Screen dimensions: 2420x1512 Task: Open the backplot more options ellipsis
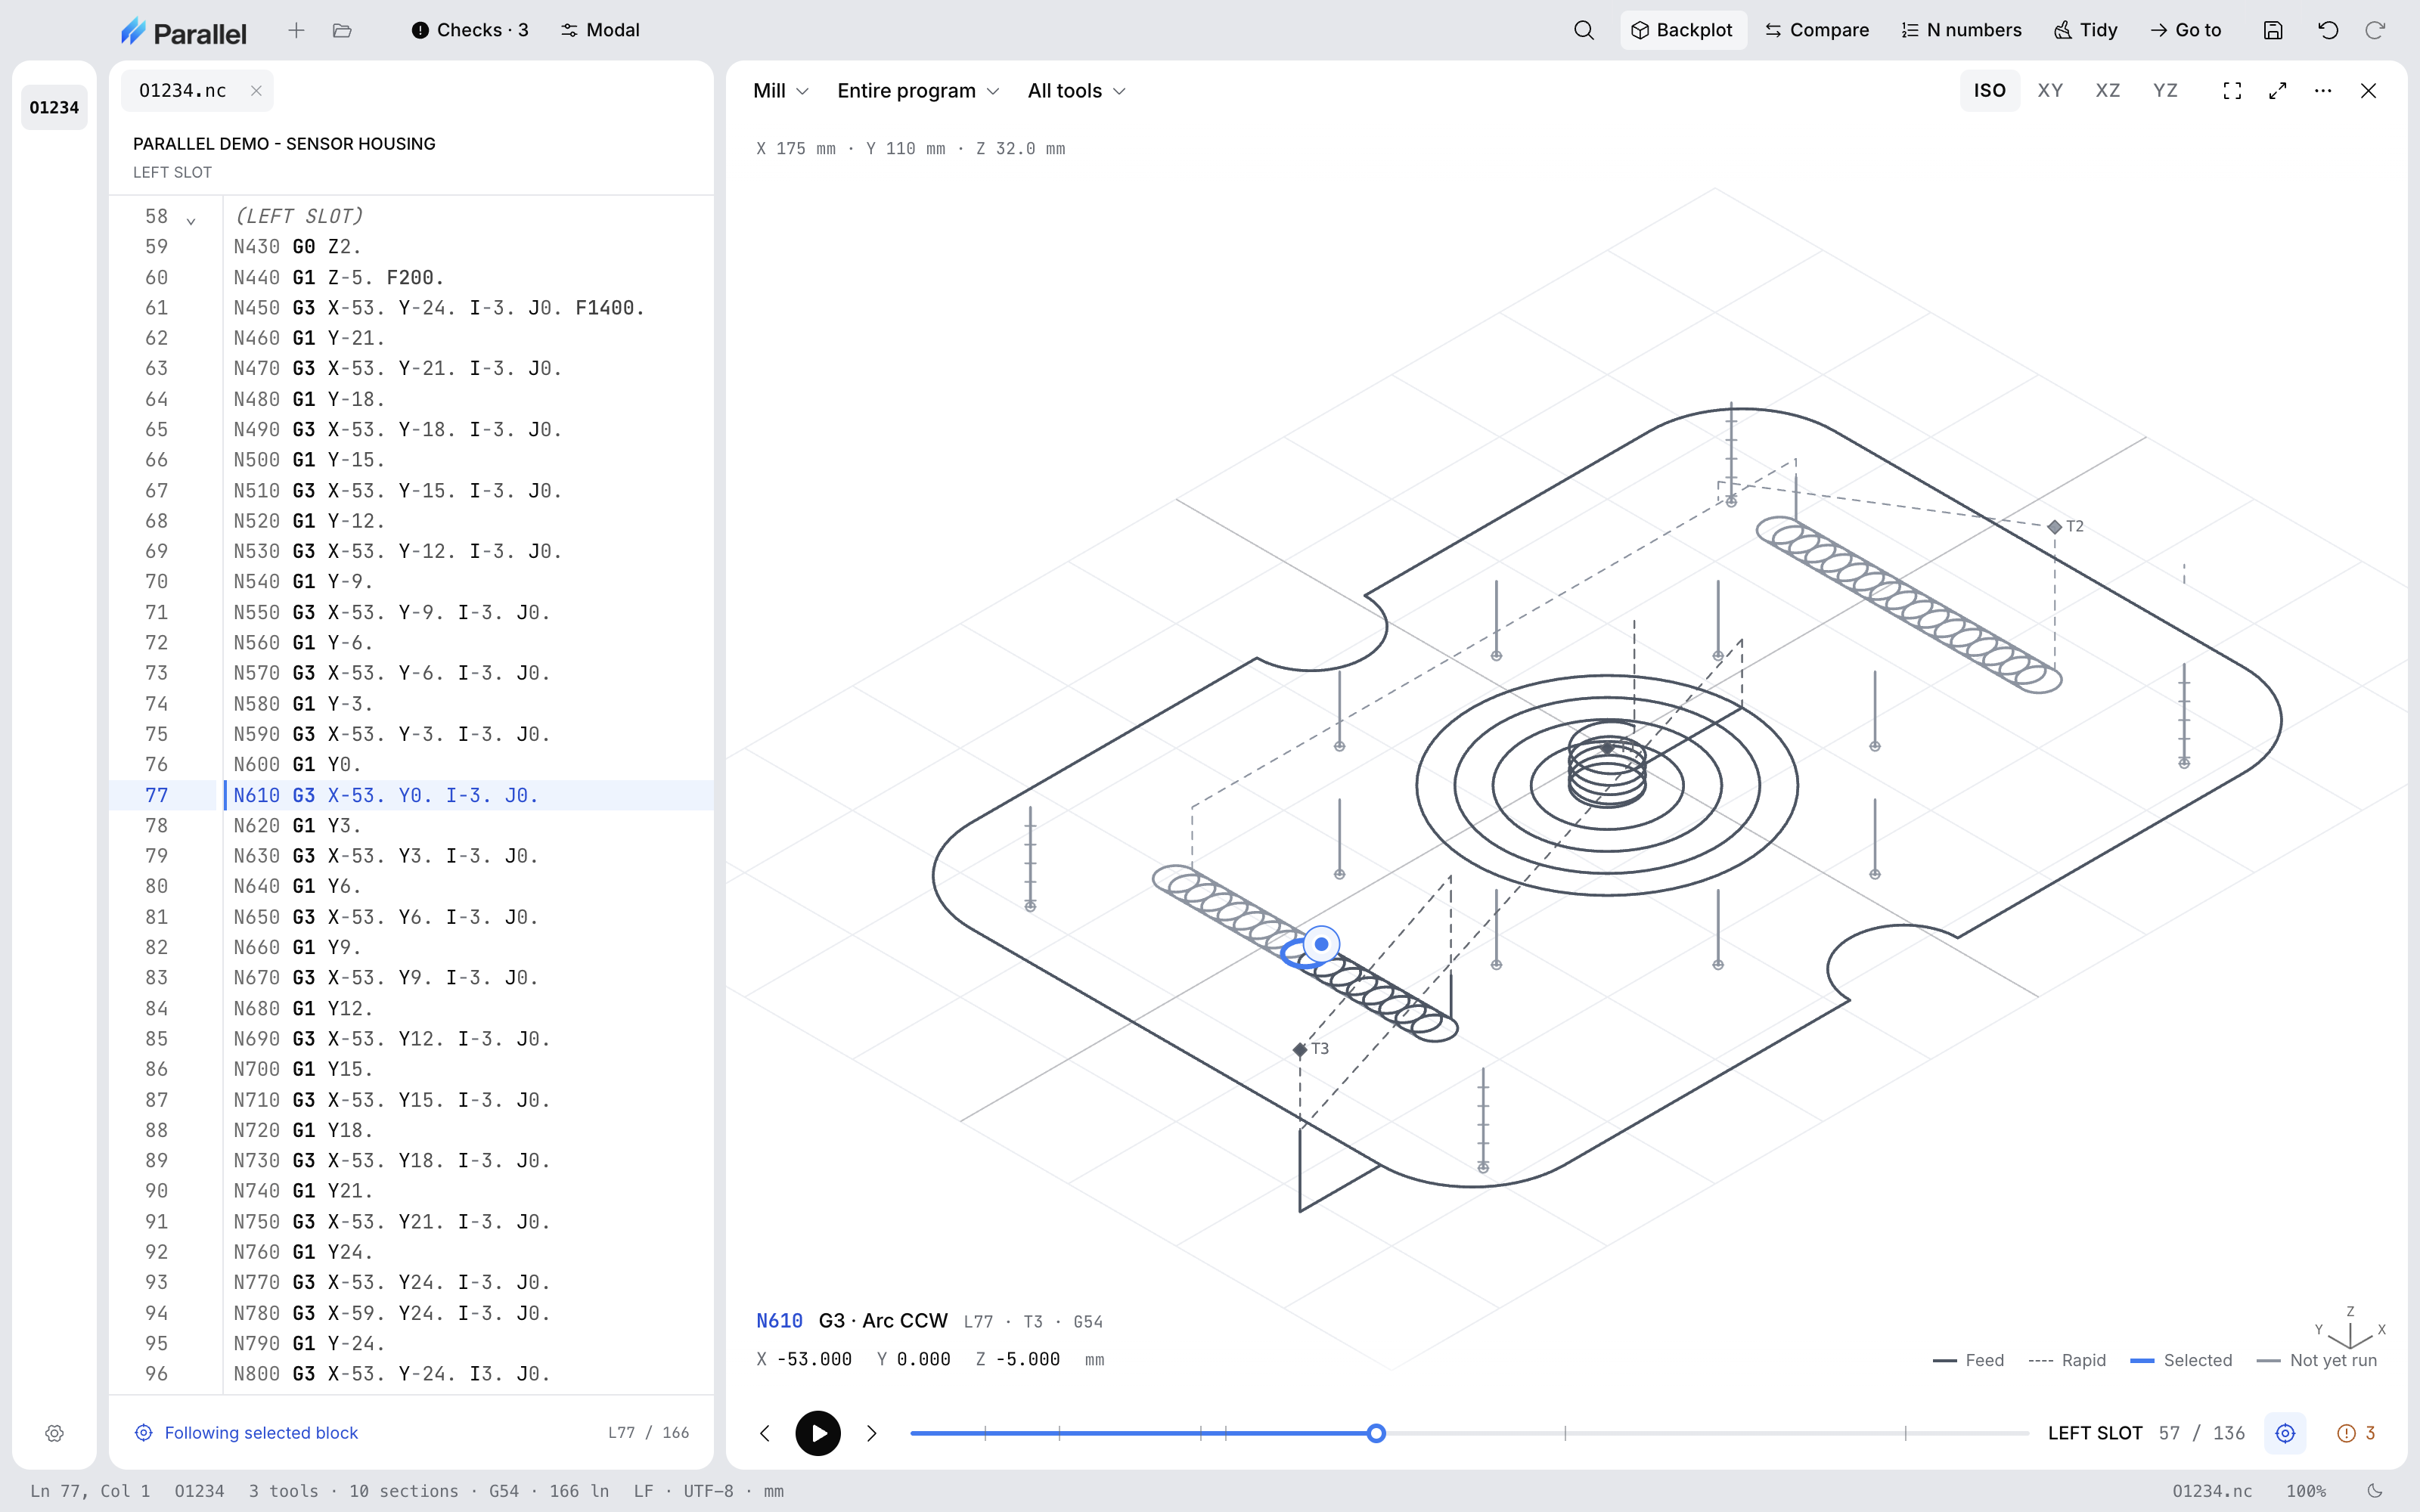pyautogui.click(x=2323, y=91)
